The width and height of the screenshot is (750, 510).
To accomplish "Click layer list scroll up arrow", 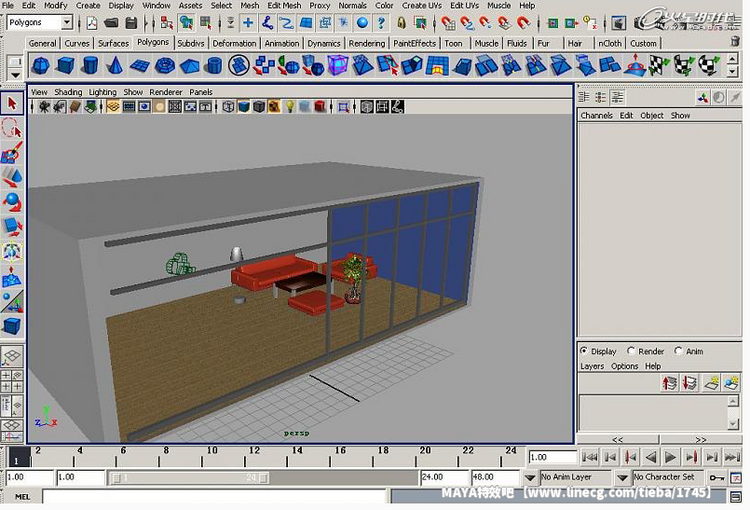I will coord(733,401).
